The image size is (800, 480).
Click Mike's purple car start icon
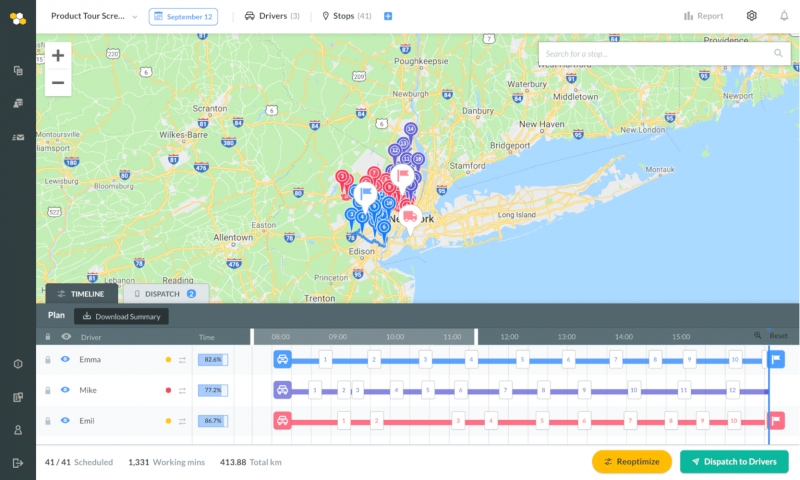click(x=283, y=390)
